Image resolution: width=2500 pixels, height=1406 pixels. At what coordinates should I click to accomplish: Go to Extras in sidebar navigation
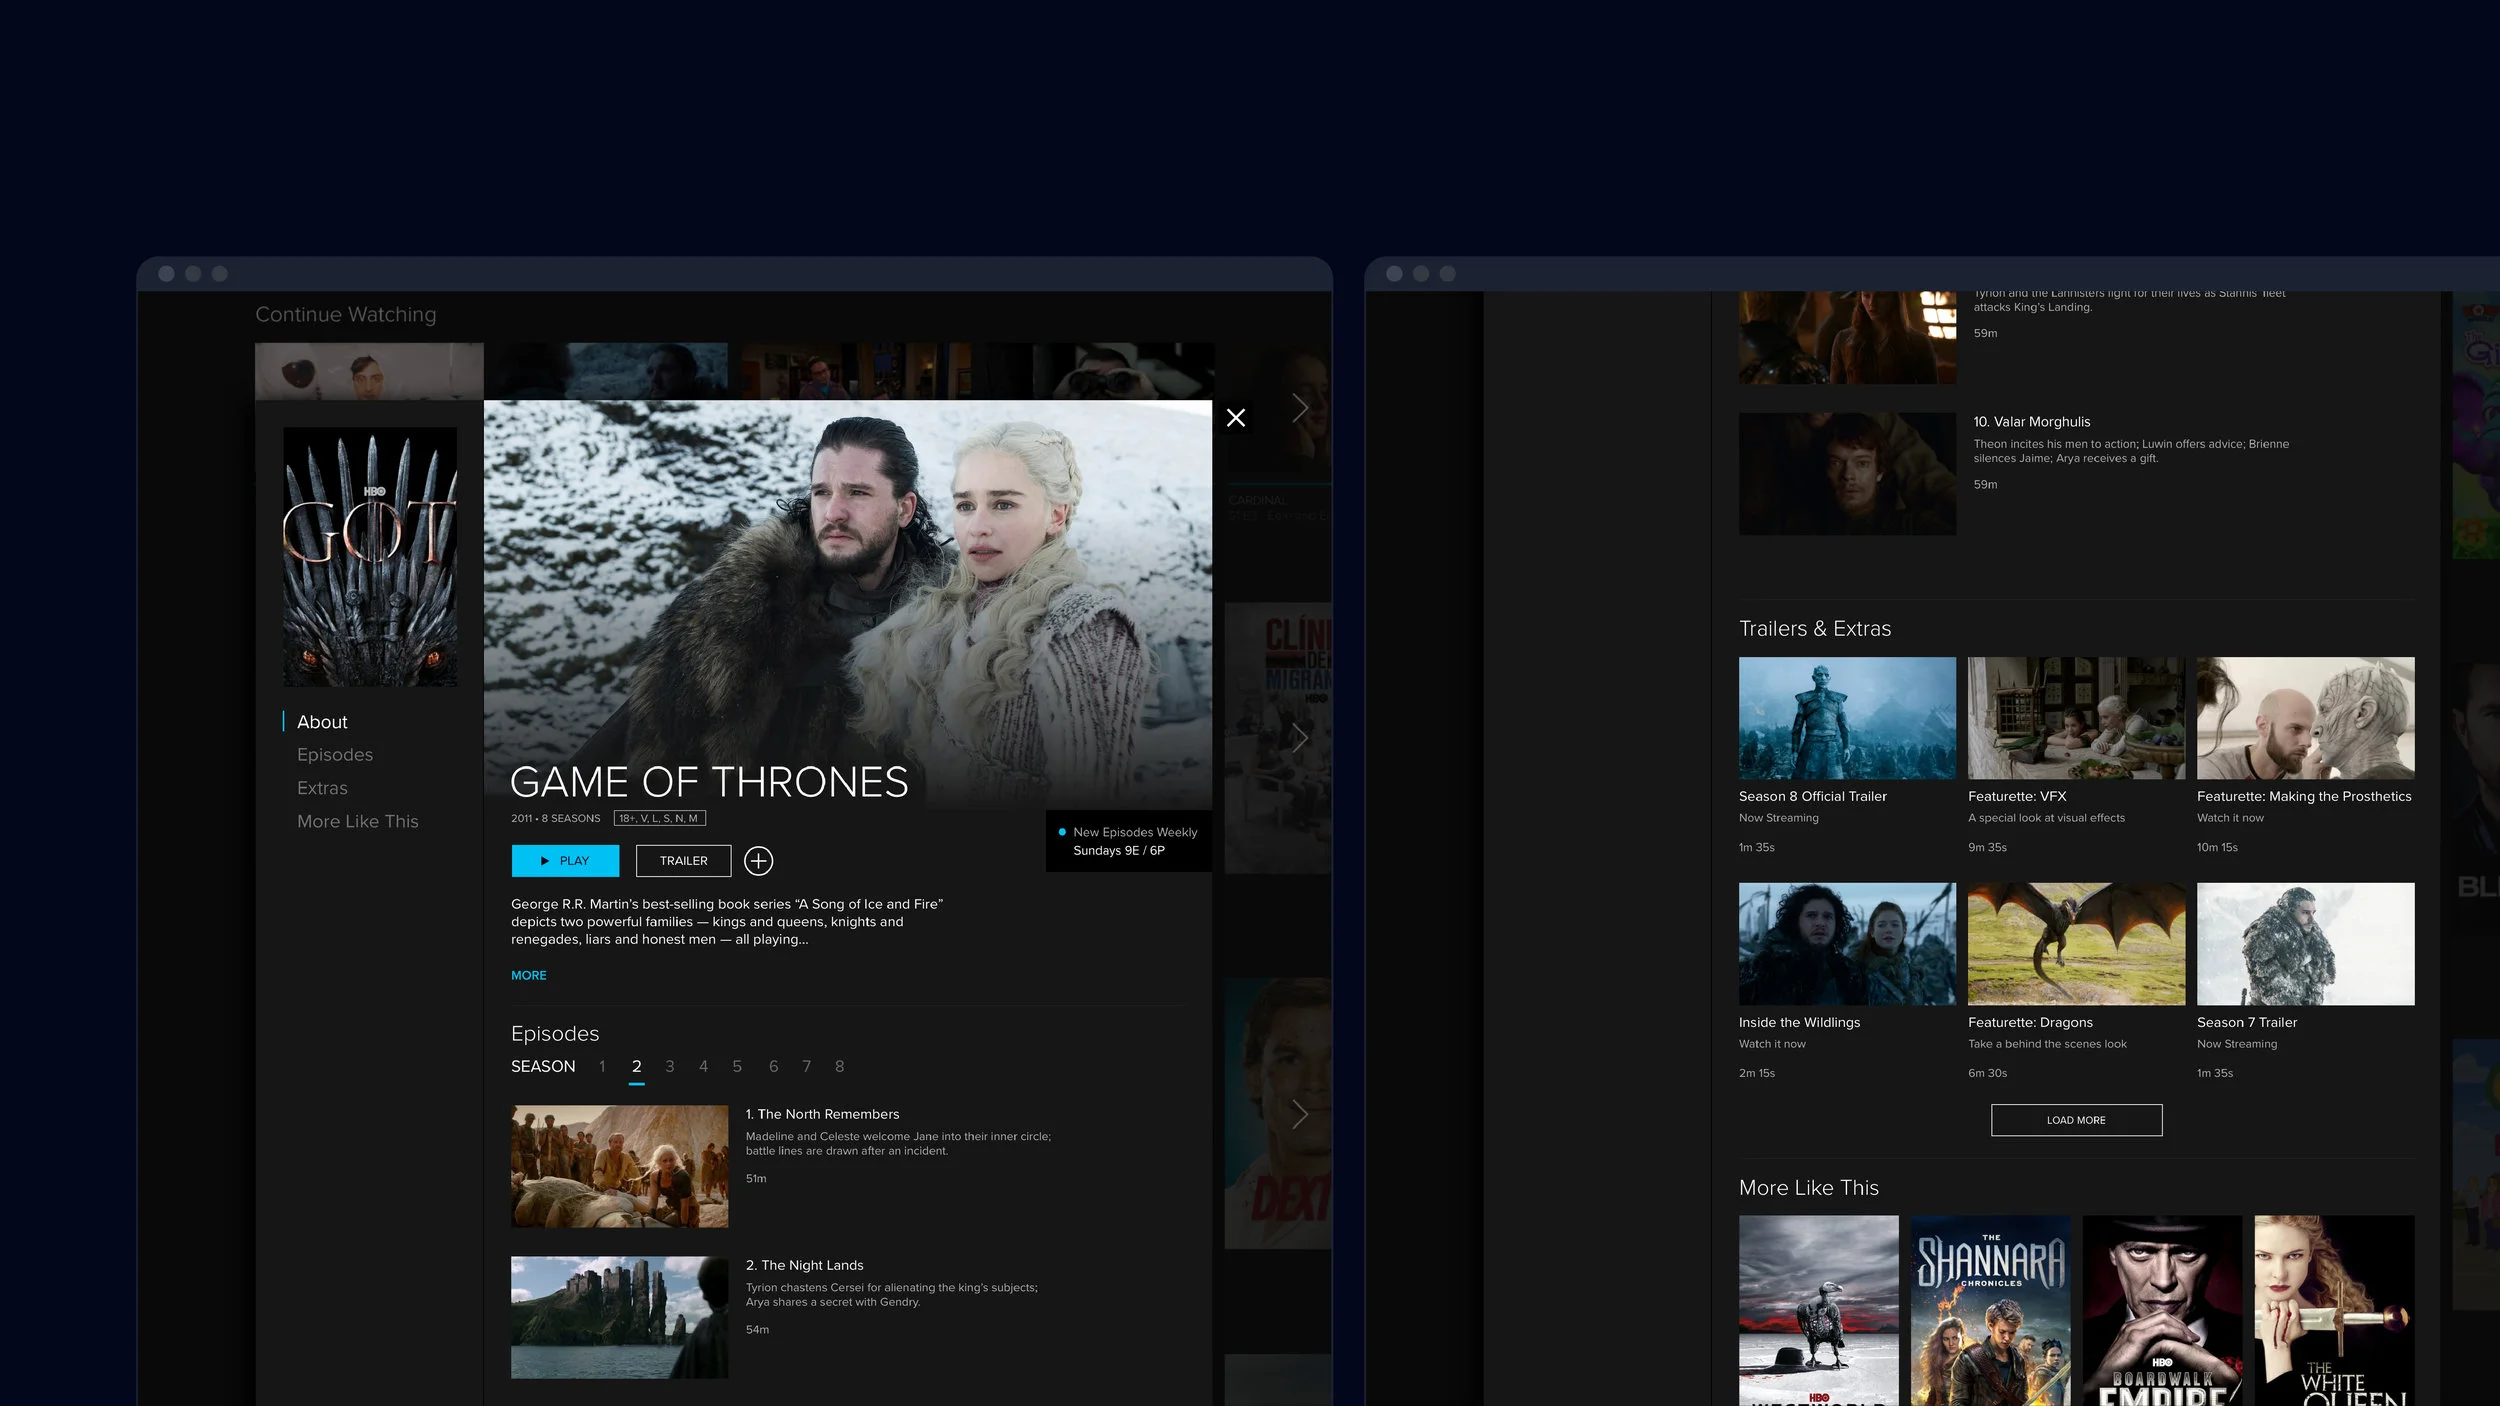tap(322, 788)
